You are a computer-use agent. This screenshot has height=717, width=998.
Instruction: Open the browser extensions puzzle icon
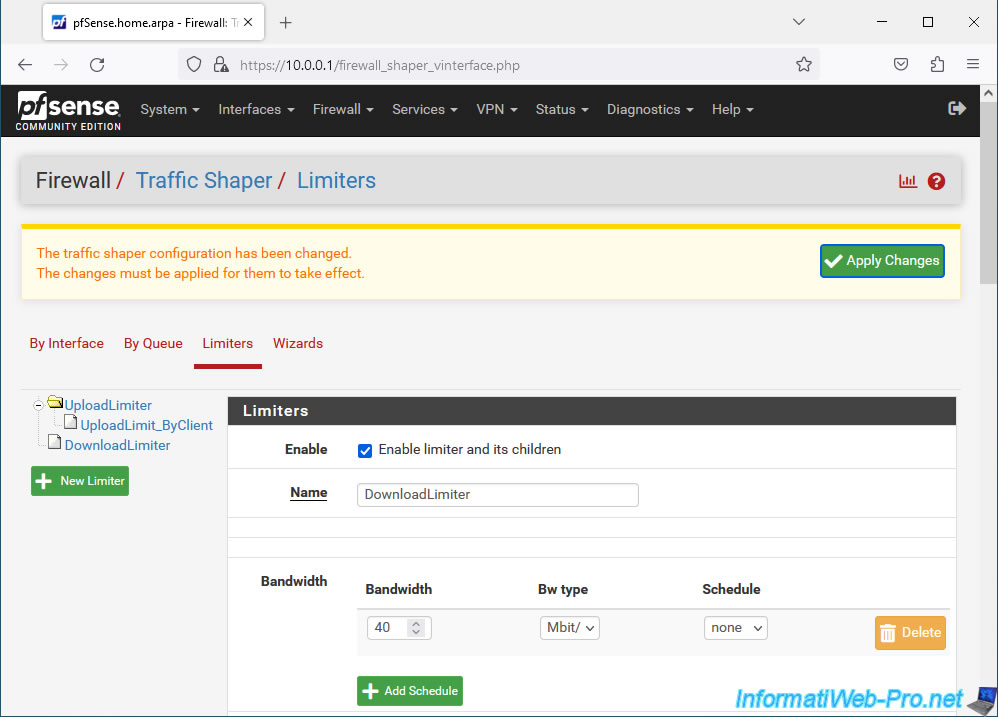(x=937, y=64)
